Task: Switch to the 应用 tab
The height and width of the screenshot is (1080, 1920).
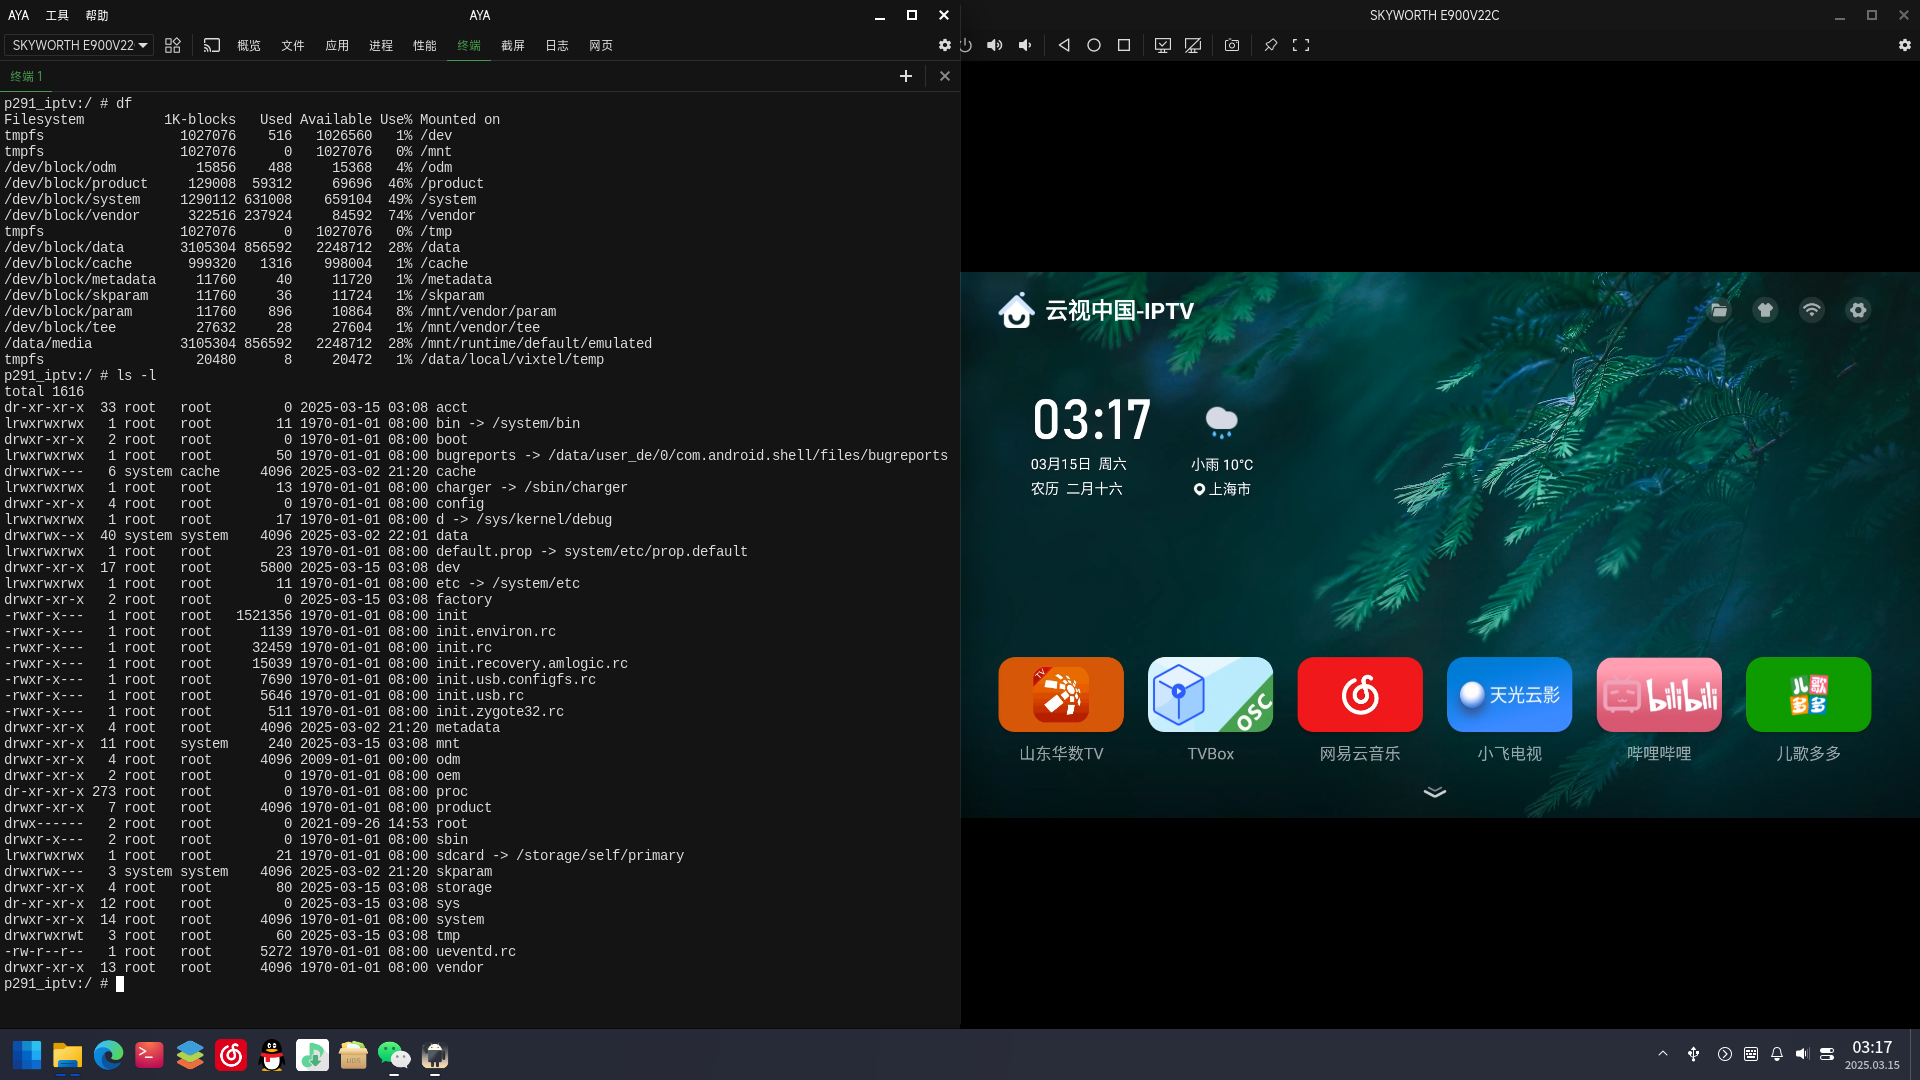Action: coord(337,45)
